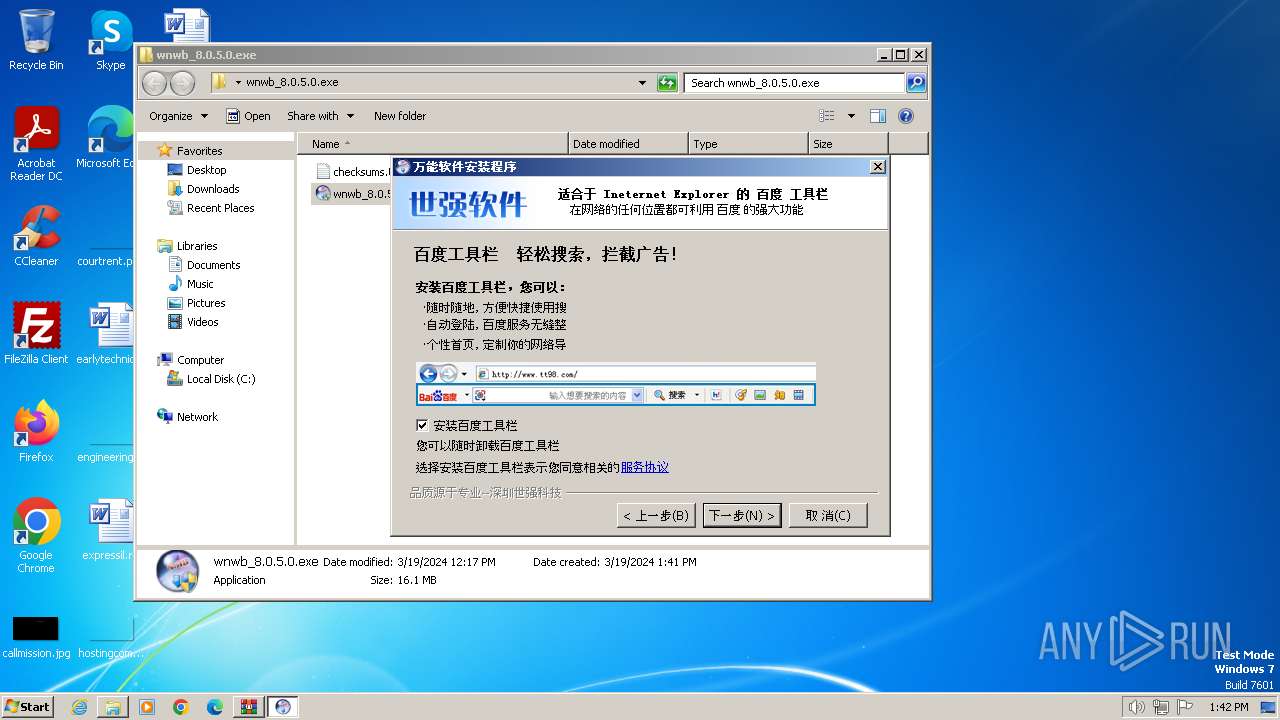The height and width of the screenshot is (720, 1280).
Task: Switch to installer taskbar button
Action: click(283, 707)
